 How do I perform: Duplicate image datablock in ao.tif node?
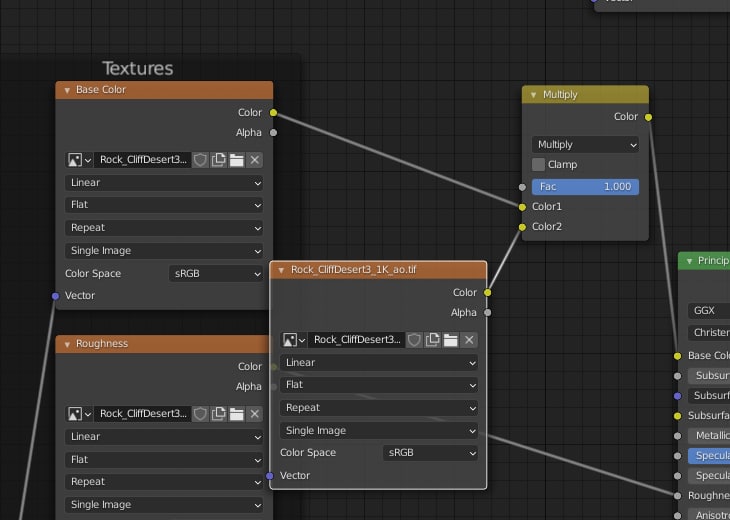point(433,340)
